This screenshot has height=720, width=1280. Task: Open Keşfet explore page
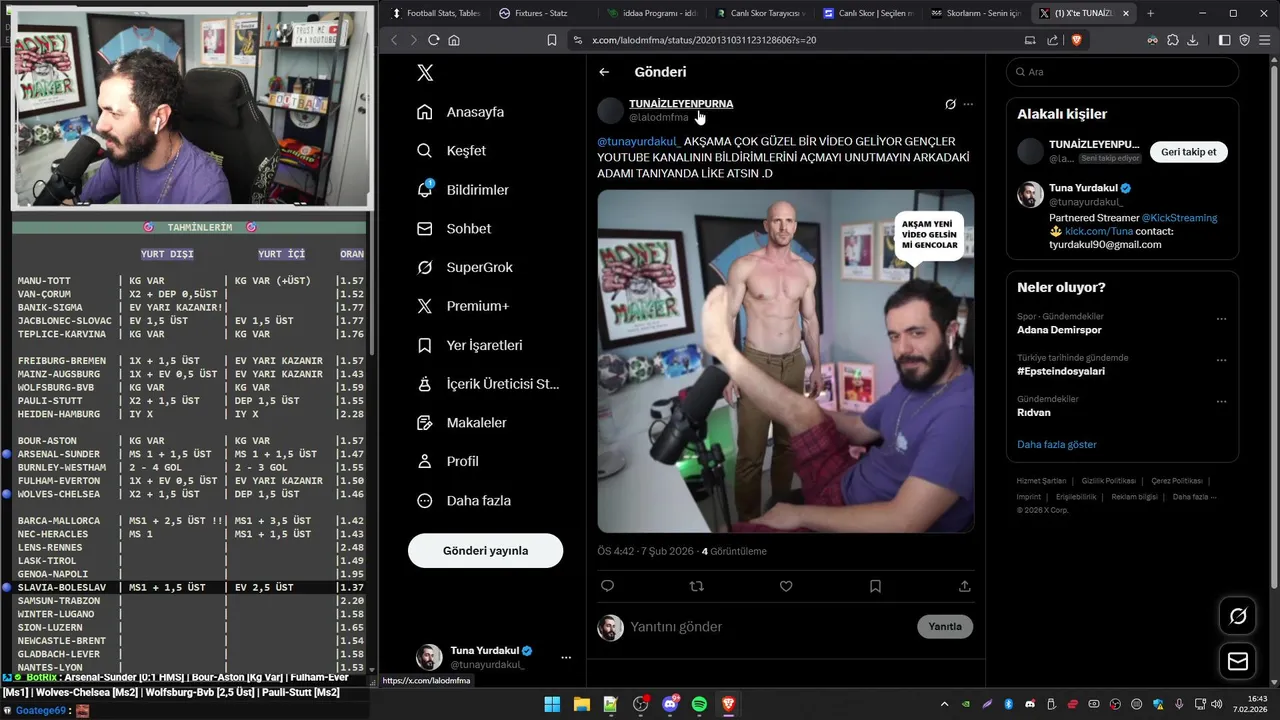click(451, 151)
